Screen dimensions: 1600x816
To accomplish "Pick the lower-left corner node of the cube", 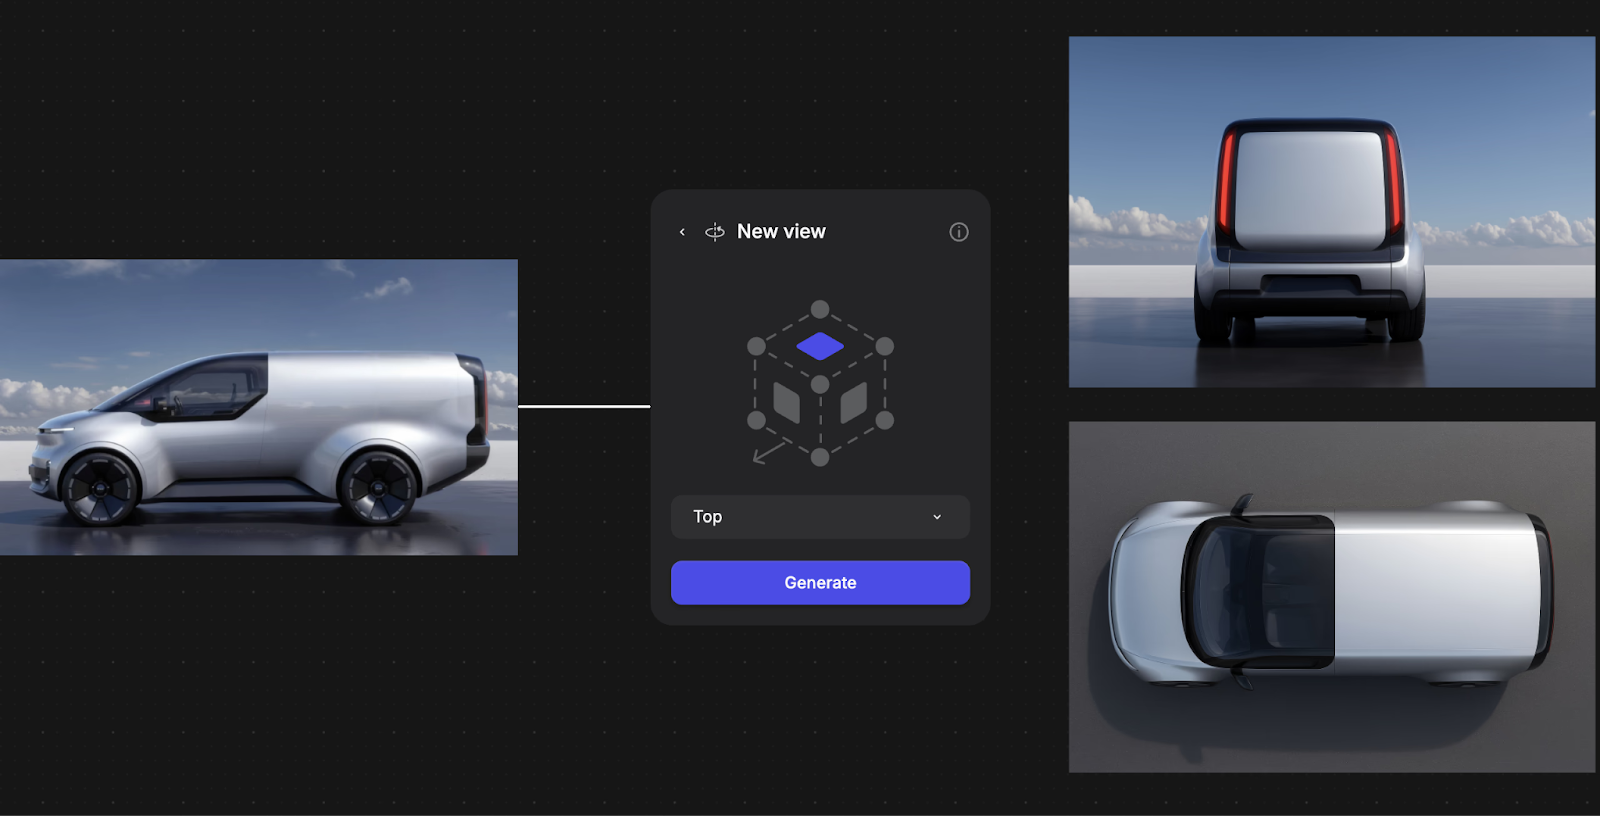I will click(x=756, y=421).
